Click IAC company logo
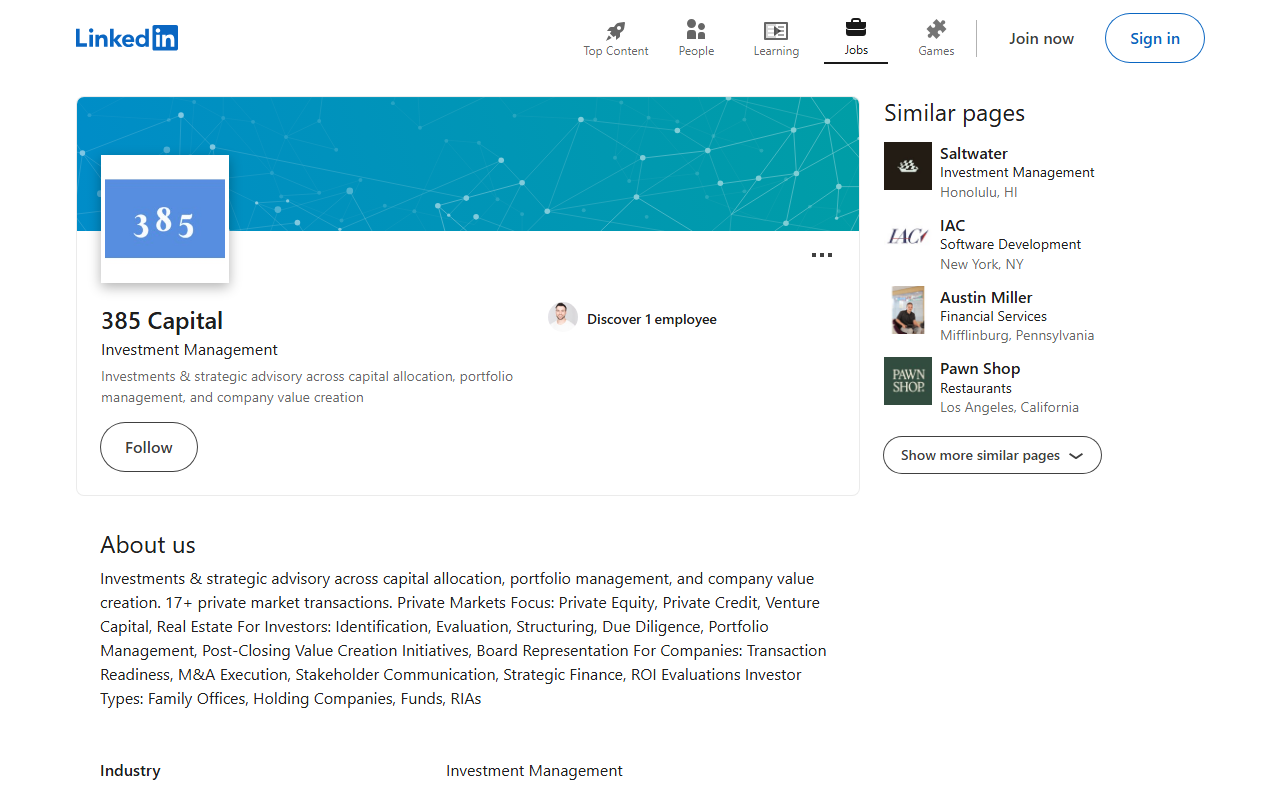The height and width of the screenshot is (800, 1280). point(908,237)
